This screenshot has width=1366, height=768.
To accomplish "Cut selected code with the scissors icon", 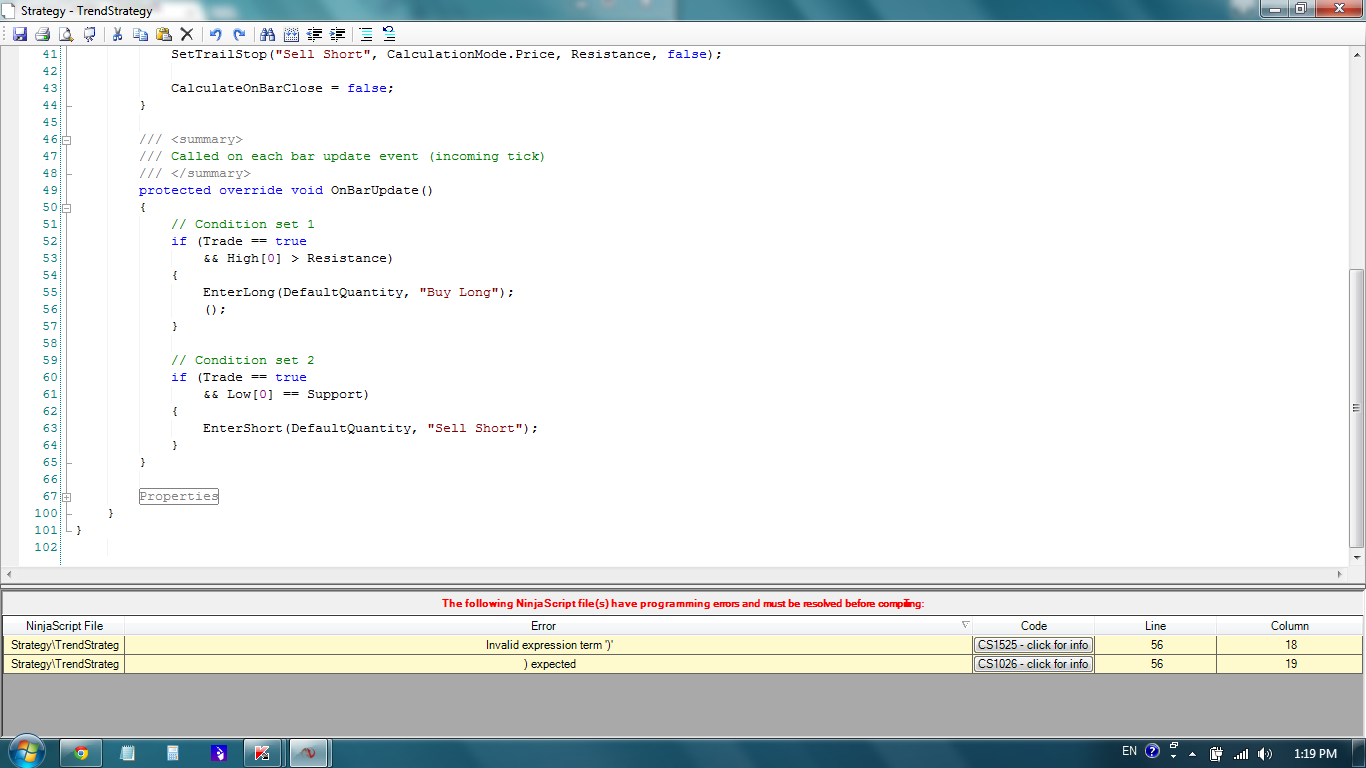I will 117,34.
